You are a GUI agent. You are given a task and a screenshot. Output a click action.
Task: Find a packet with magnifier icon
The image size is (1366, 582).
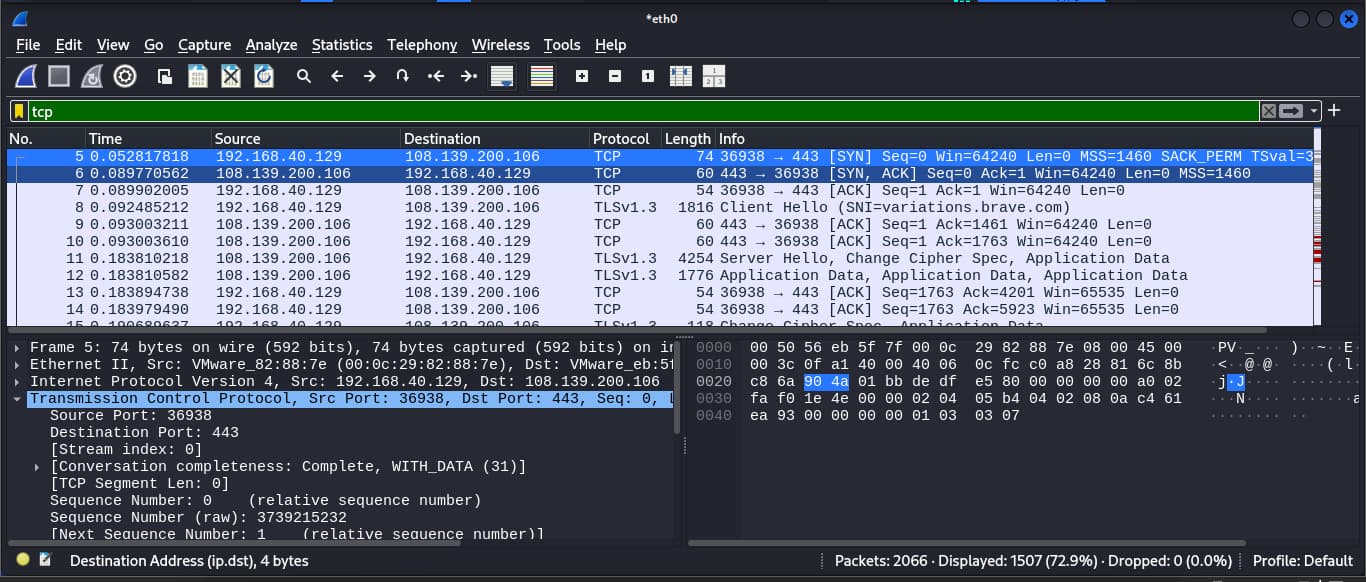tap(304, 76)
